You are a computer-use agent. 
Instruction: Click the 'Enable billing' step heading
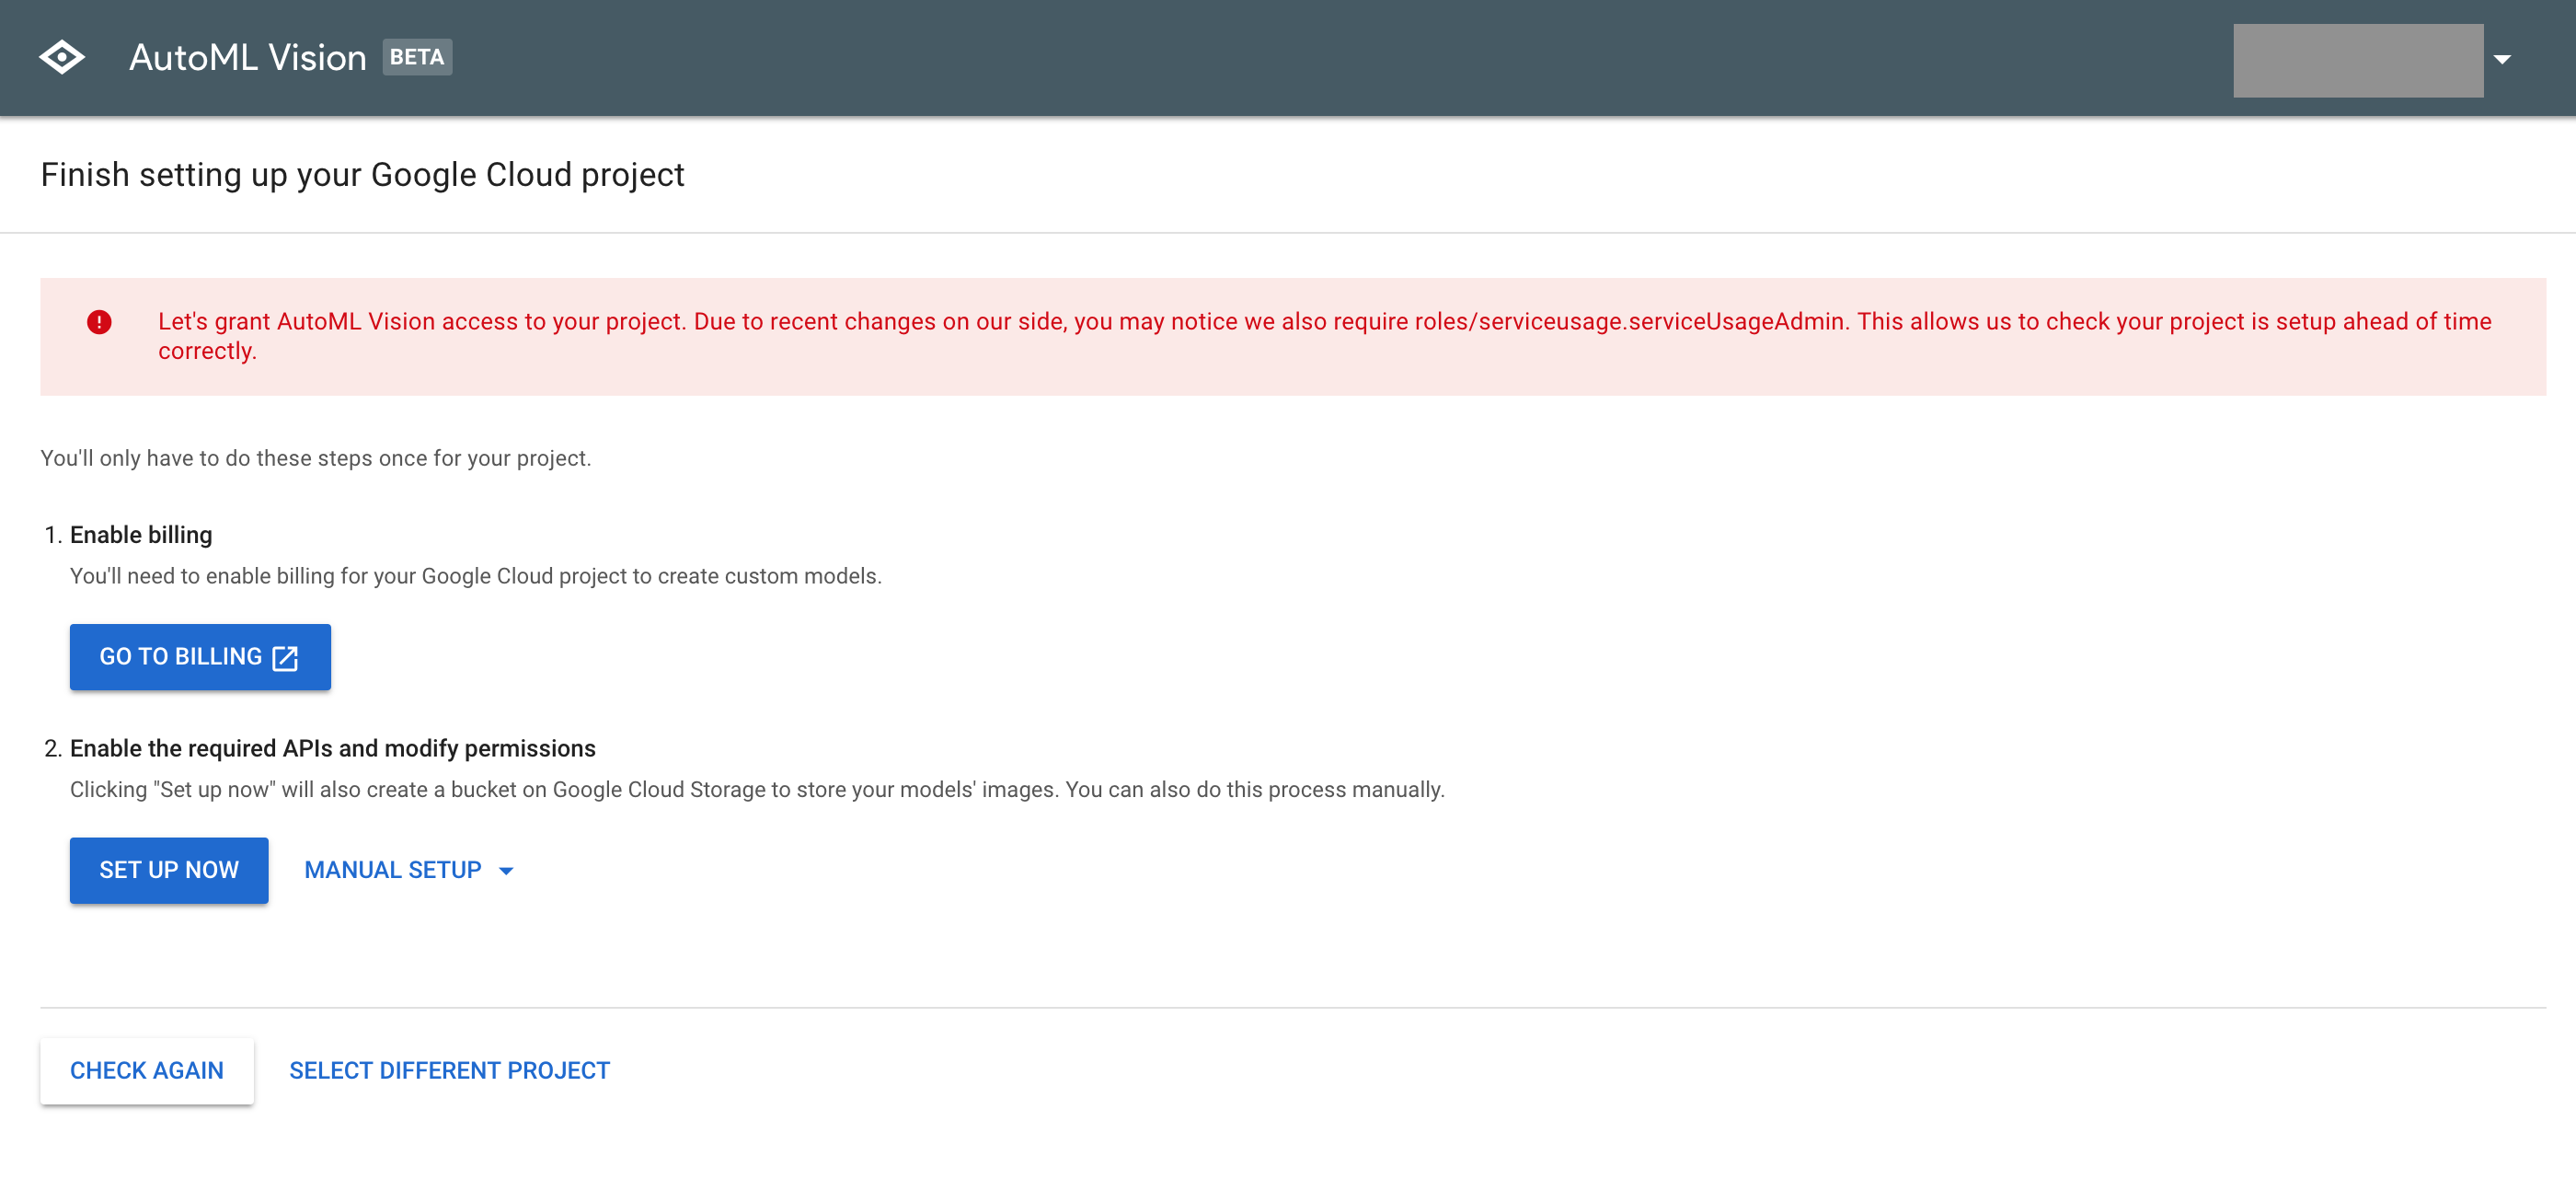(141, 535)
